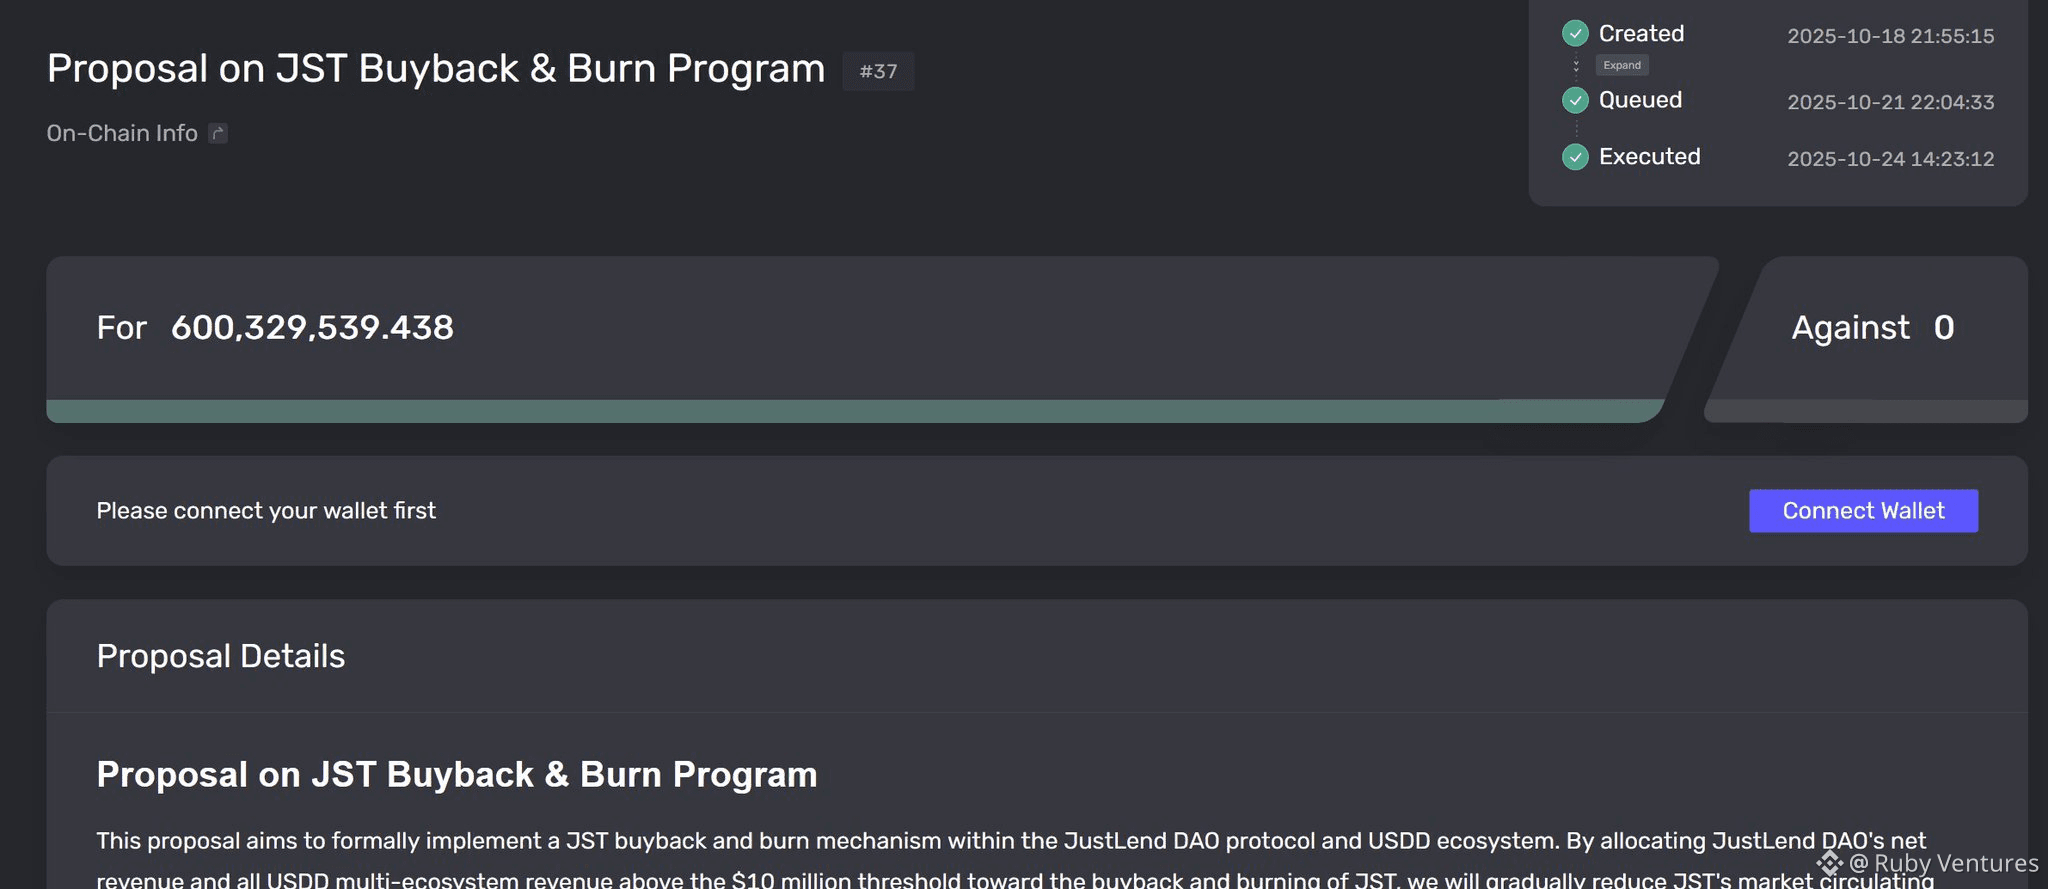Click the Against votes progress bar
Image resolution: width=2048 pixels, height=889 pixels.
[x=1866, y=411]
